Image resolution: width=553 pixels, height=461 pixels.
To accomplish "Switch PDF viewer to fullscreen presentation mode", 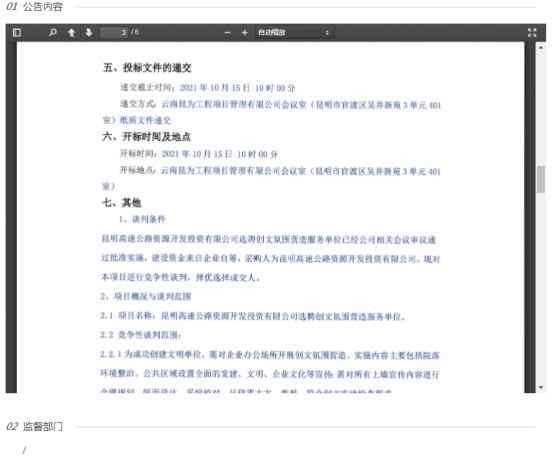I will coord(532,32).
